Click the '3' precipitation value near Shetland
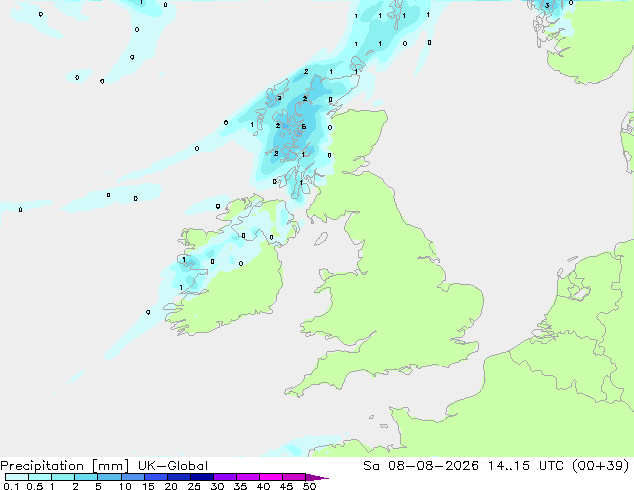 547,5
